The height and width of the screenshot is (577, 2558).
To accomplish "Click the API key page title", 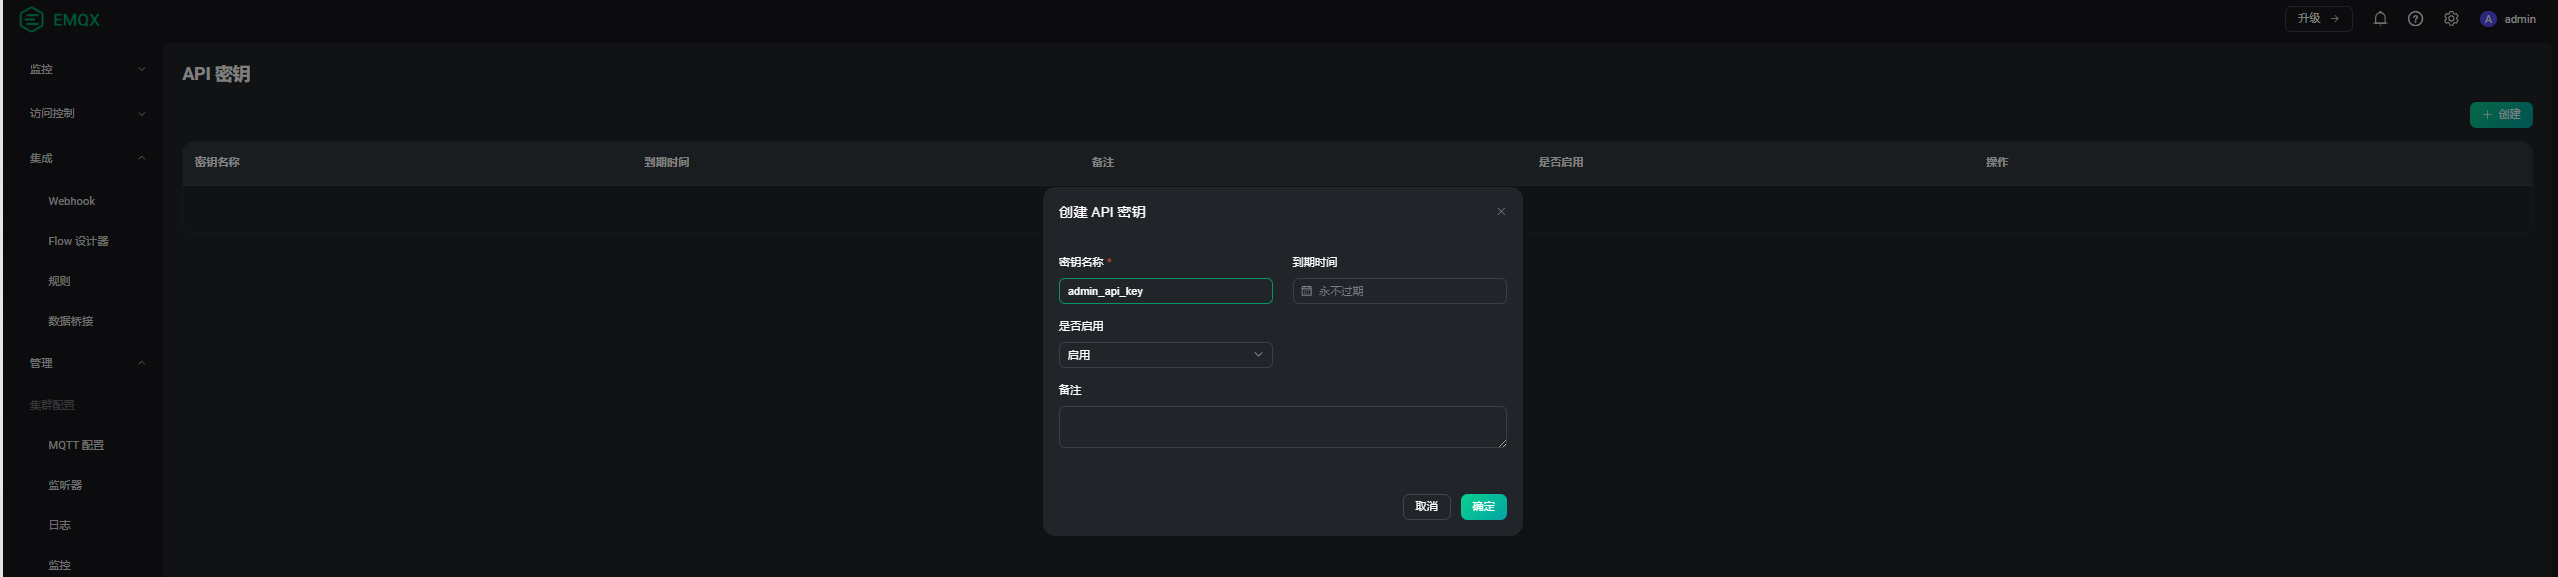I will tap(216, 74).
